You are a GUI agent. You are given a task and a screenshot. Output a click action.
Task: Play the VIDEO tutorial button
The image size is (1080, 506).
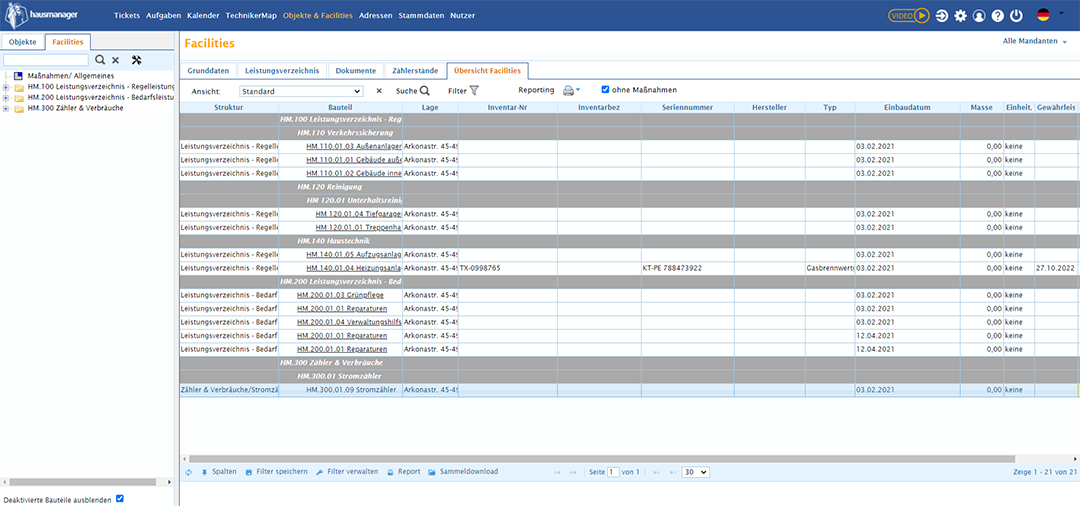point(908,15)
